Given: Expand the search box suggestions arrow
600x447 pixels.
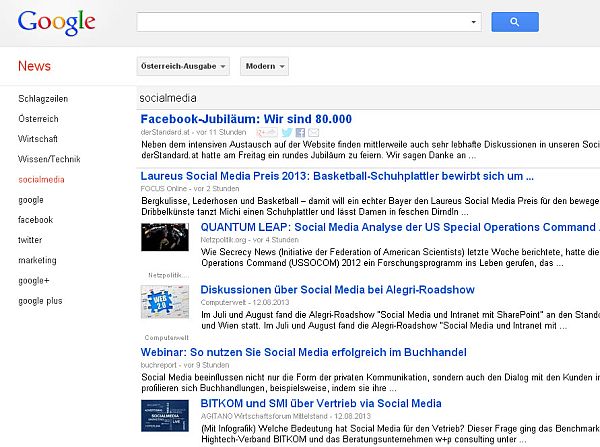Looking at the screenshot, I should click(473, 22).
